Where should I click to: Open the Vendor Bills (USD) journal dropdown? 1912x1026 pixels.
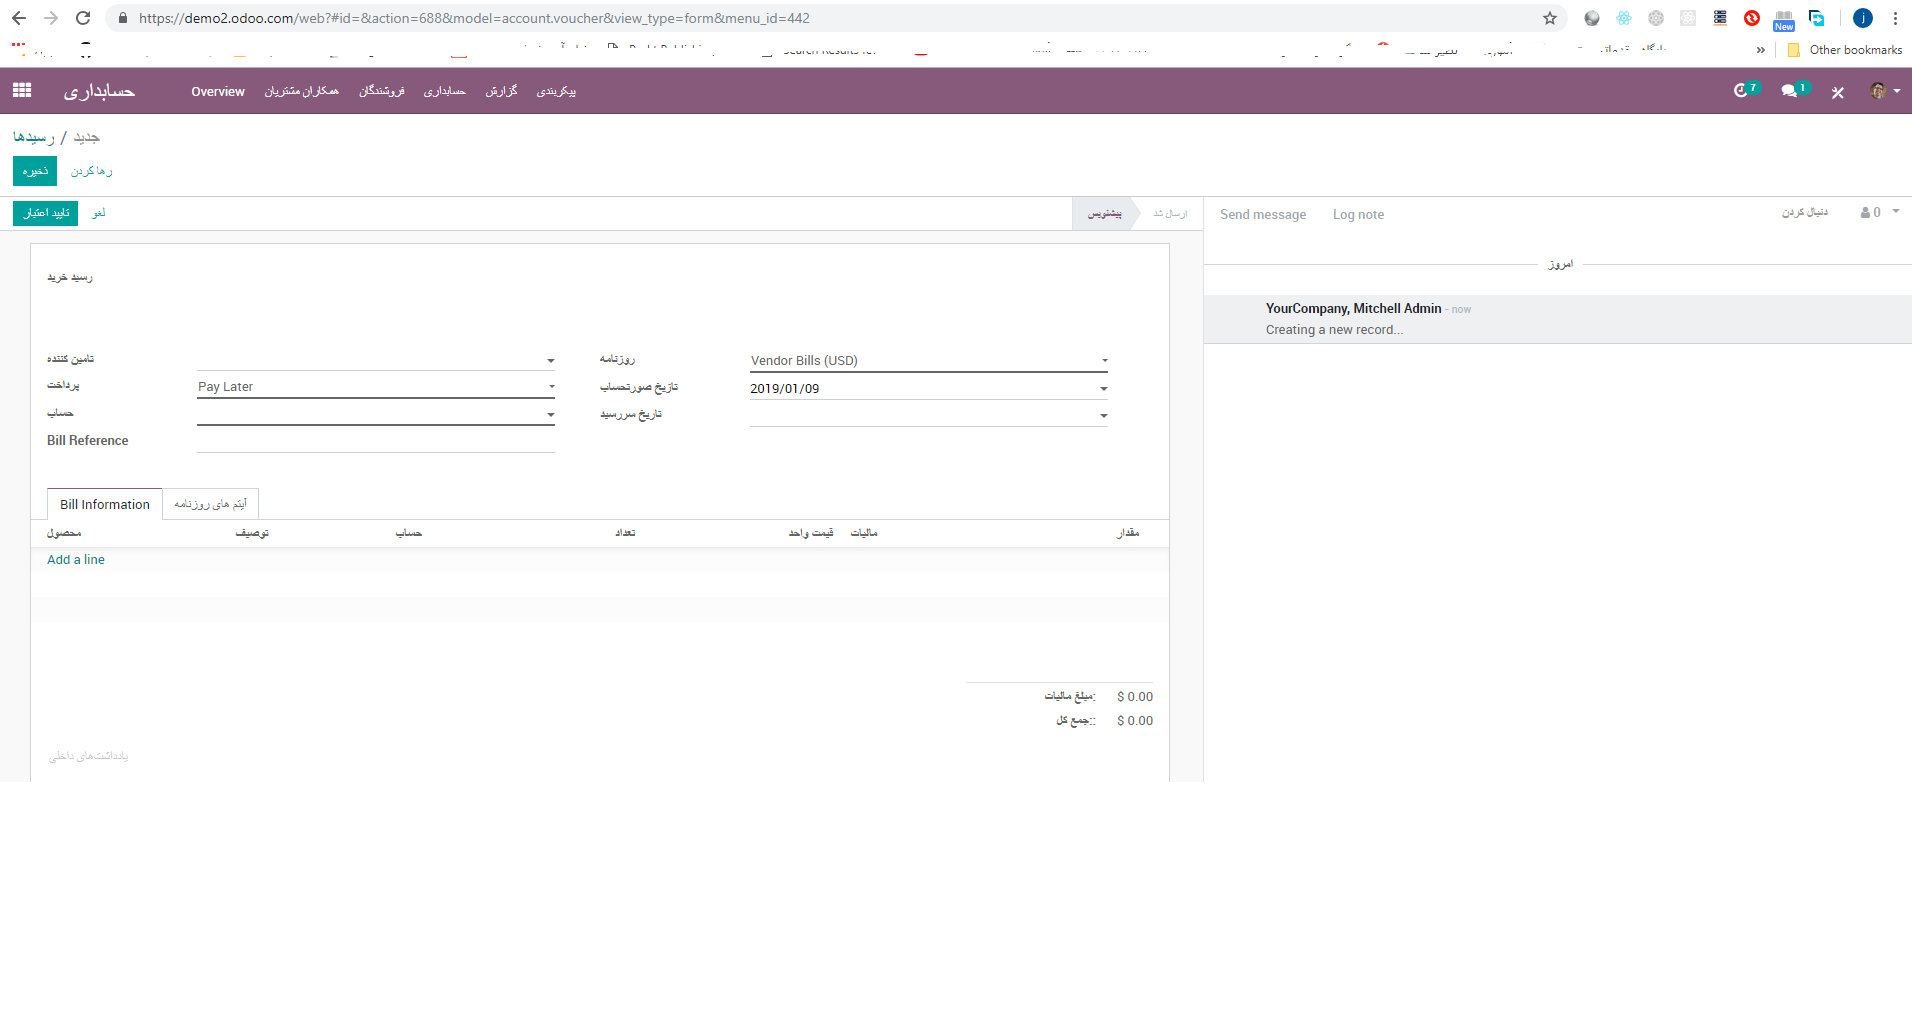click(1103, 360)
